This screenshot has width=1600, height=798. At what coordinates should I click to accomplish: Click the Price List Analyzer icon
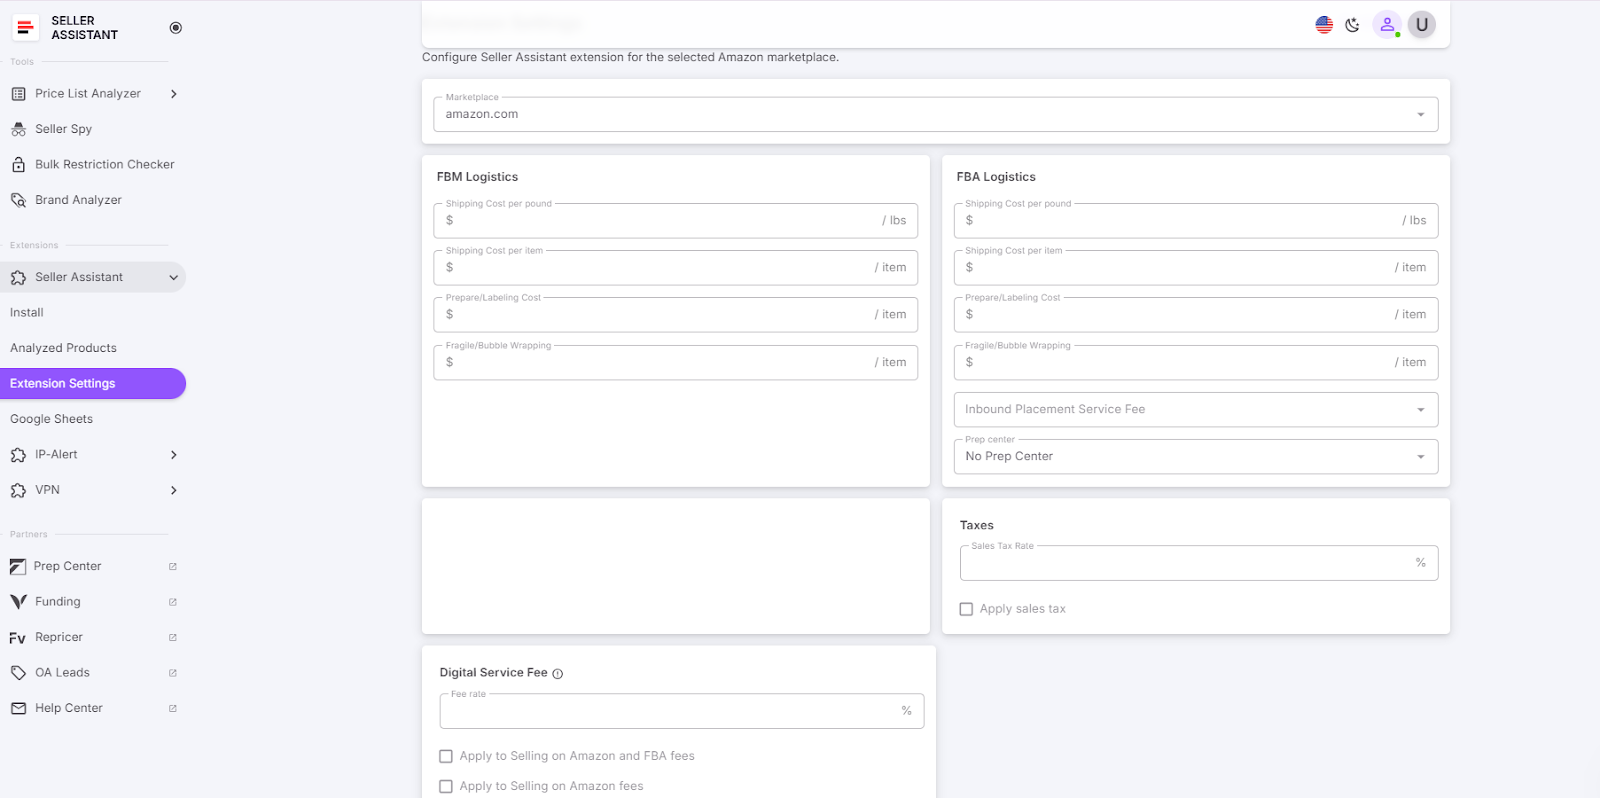click(x=18, y=94)
